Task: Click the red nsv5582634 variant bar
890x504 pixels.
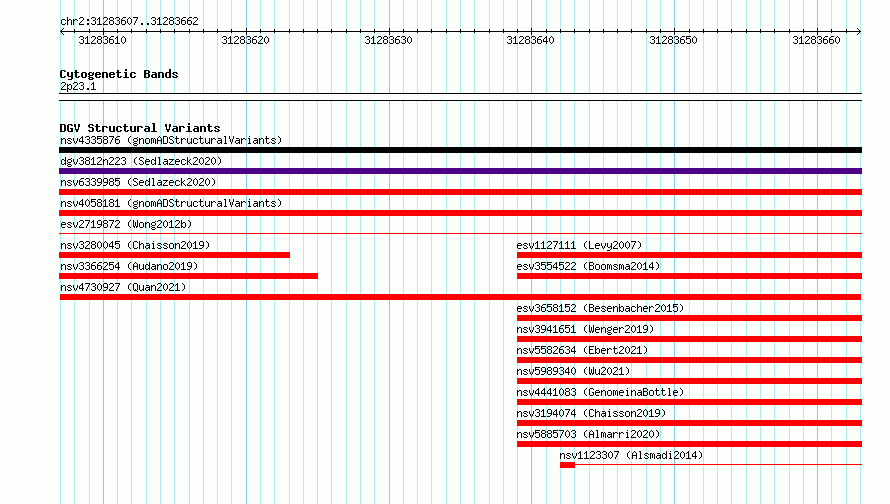Action: pos(689,360)
